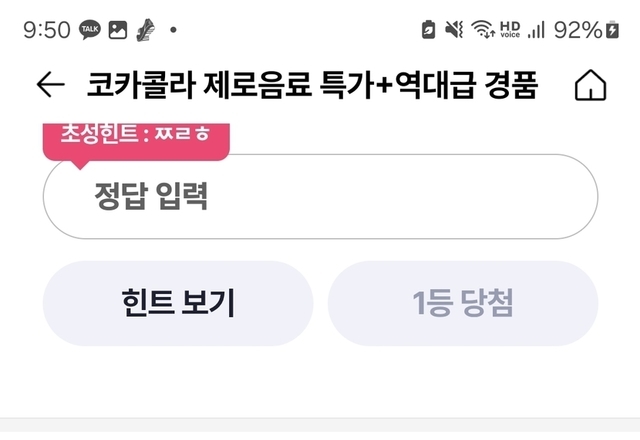Tap the charging battery icon
This screenshot has height=440, width=640.
click(x=612, y=30)
